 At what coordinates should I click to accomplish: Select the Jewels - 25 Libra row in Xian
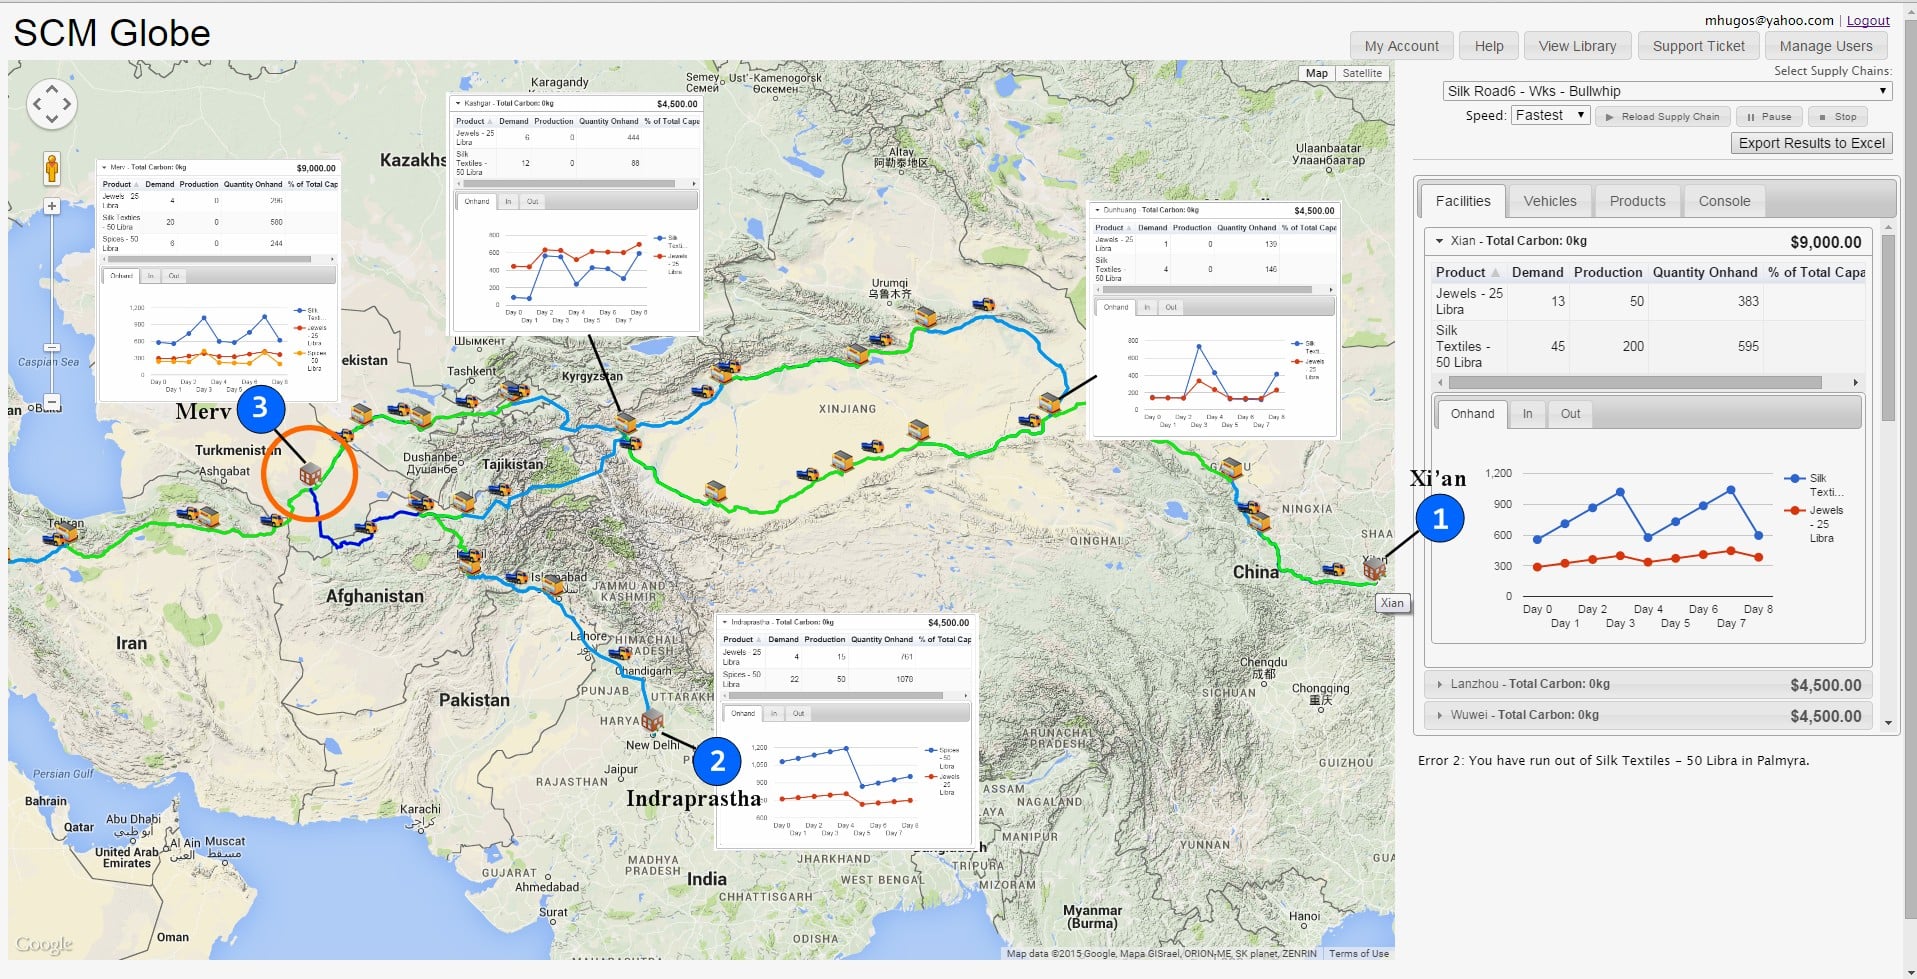[x=1648, y=301]
